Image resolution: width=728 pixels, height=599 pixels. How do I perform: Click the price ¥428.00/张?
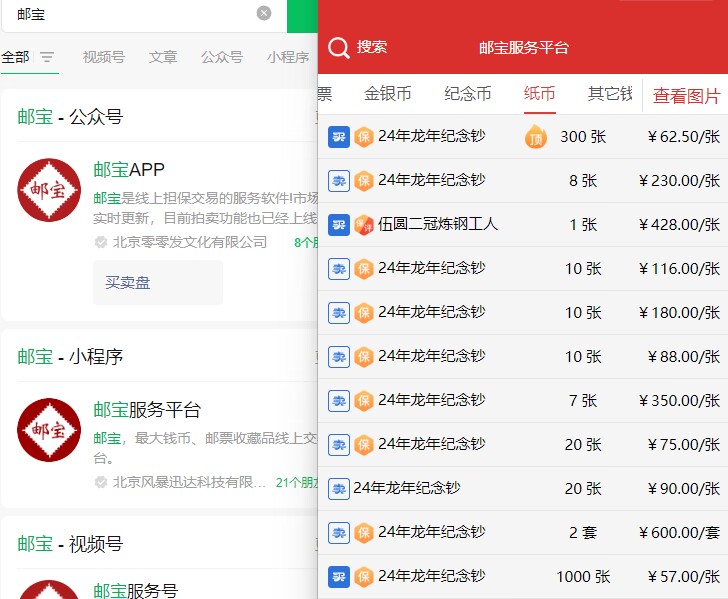(679, 225)
